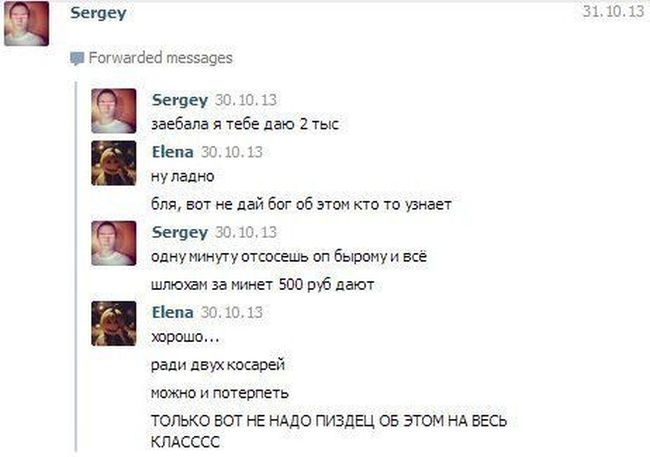
Task: Click the vertical forwarded-messages quote bar
Action: click(76, 267)
